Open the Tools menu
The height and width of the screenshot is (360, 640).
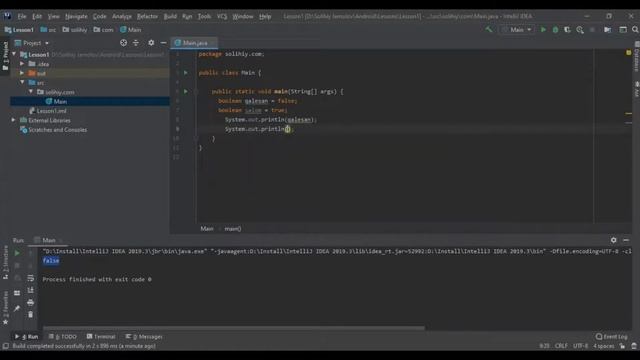(204, 16)
